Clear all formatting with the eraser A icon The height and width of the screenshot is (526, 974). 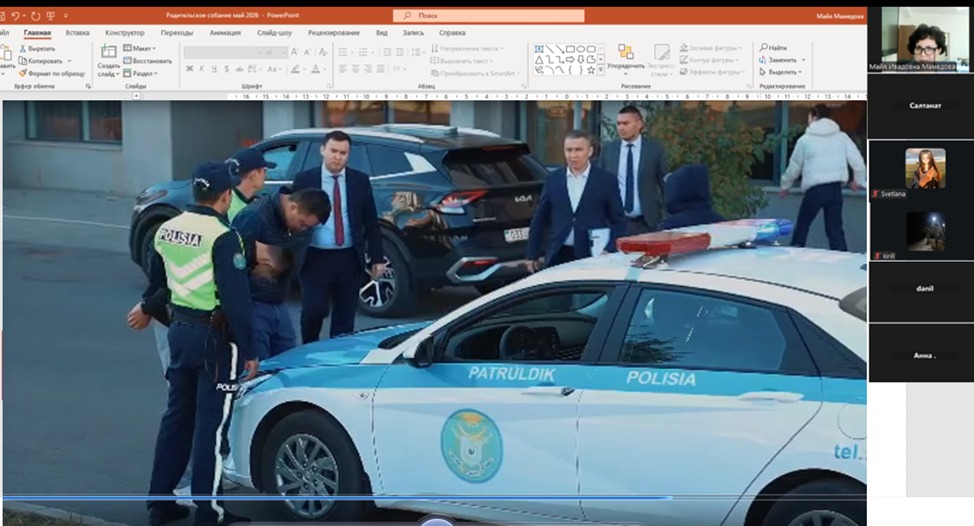point(322,53)
